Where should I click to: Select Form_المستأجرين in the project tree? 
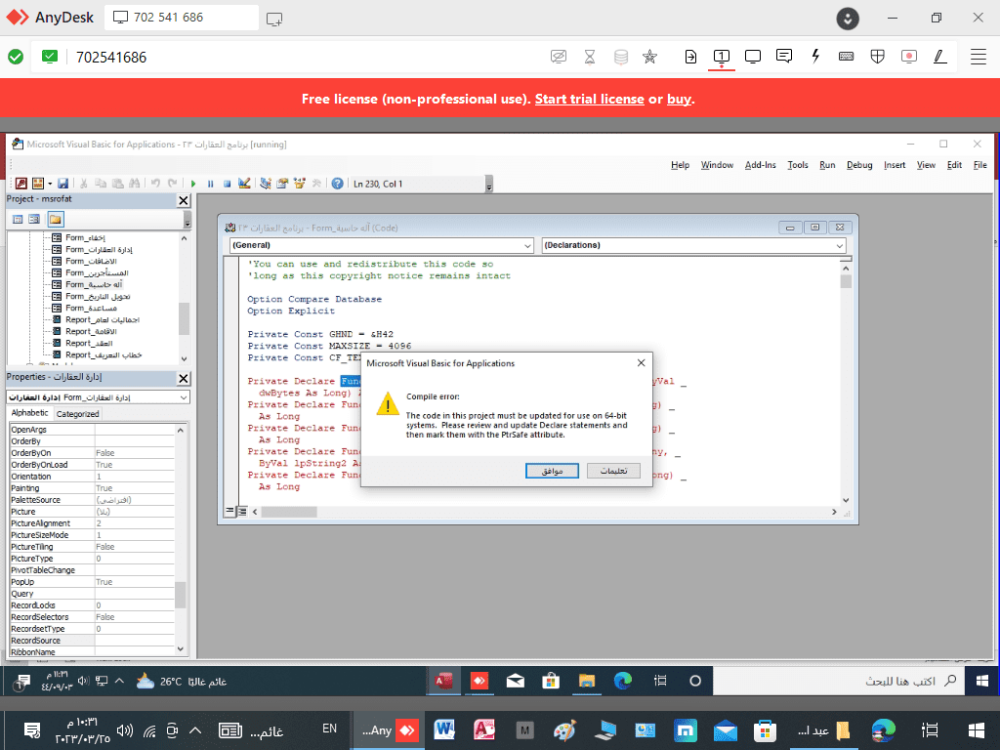click(x=96, y=273)
